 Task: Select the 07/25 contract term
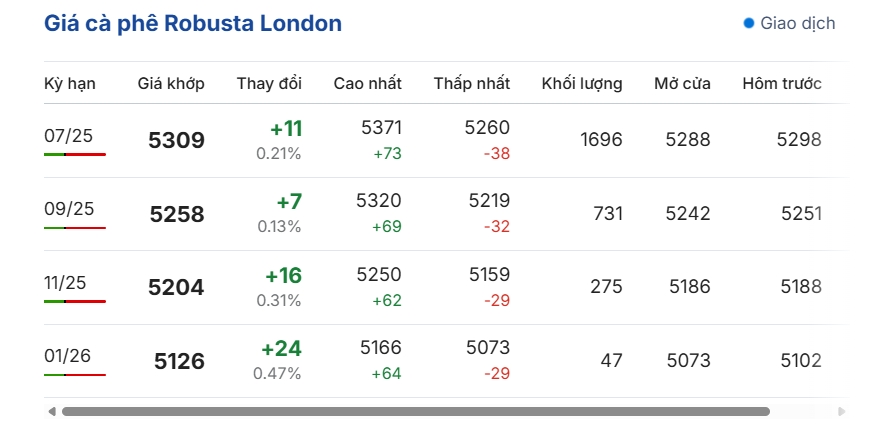69,136
